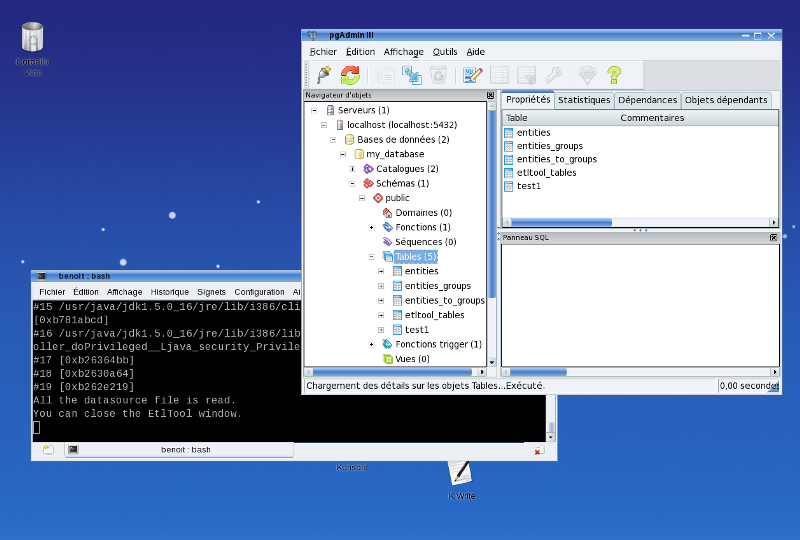Expand the Catalogues (2) node

pyautogui.click(x=352, y=169)
